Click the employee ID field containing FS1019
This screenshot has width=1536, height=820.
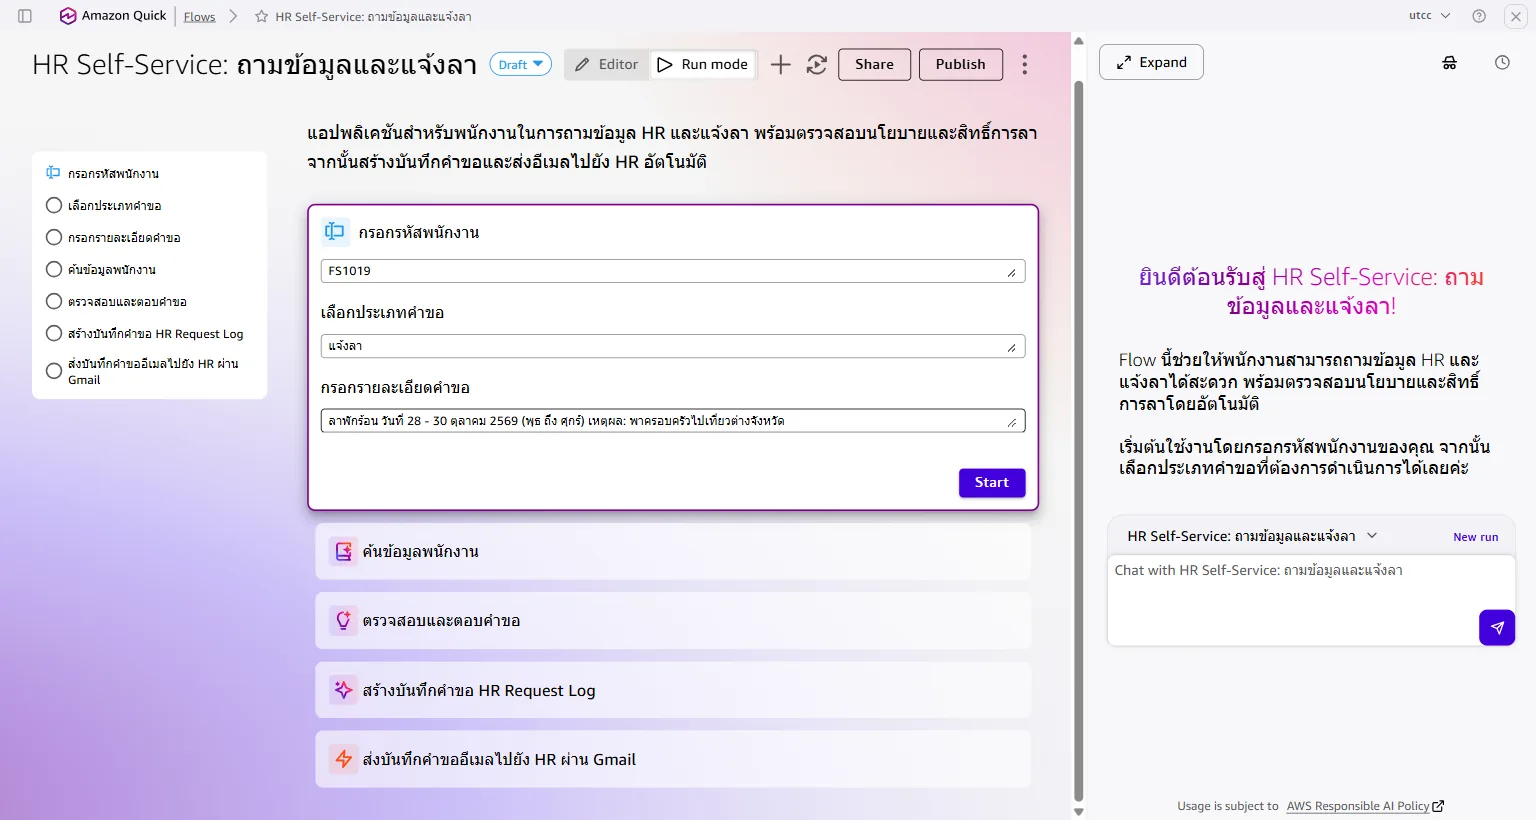673,271
